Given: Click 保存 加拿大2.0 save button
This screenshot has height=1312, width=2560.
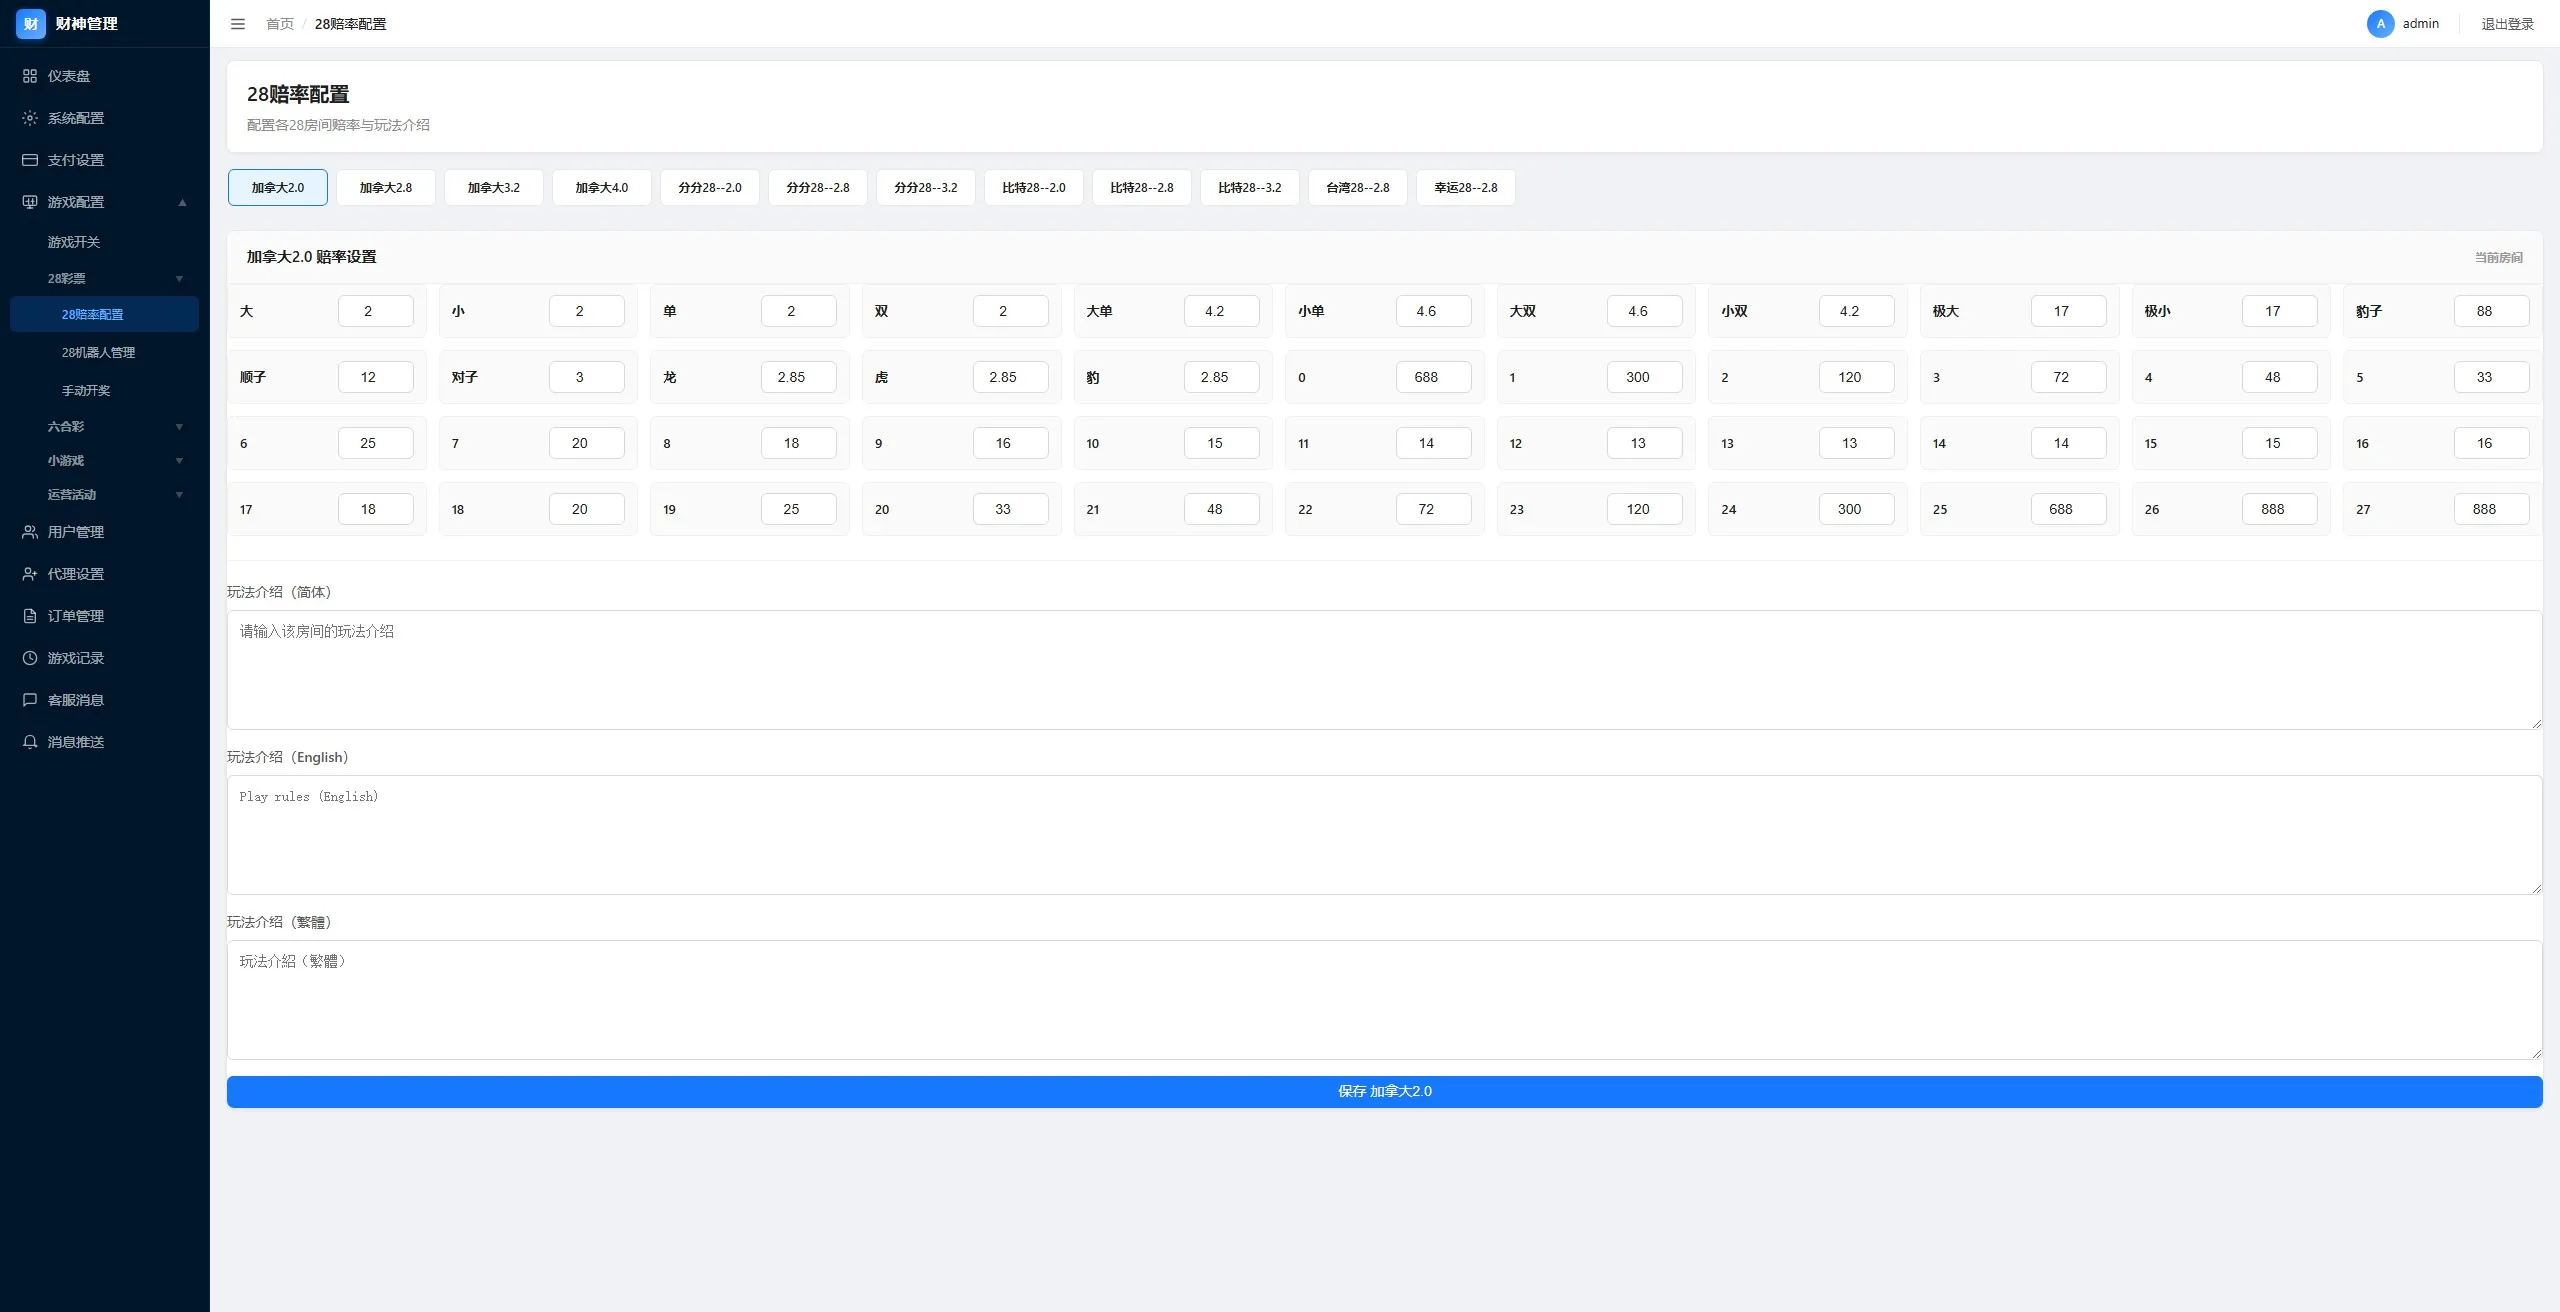Looking at the screenshot, I should click(x=1385, y=1092).
